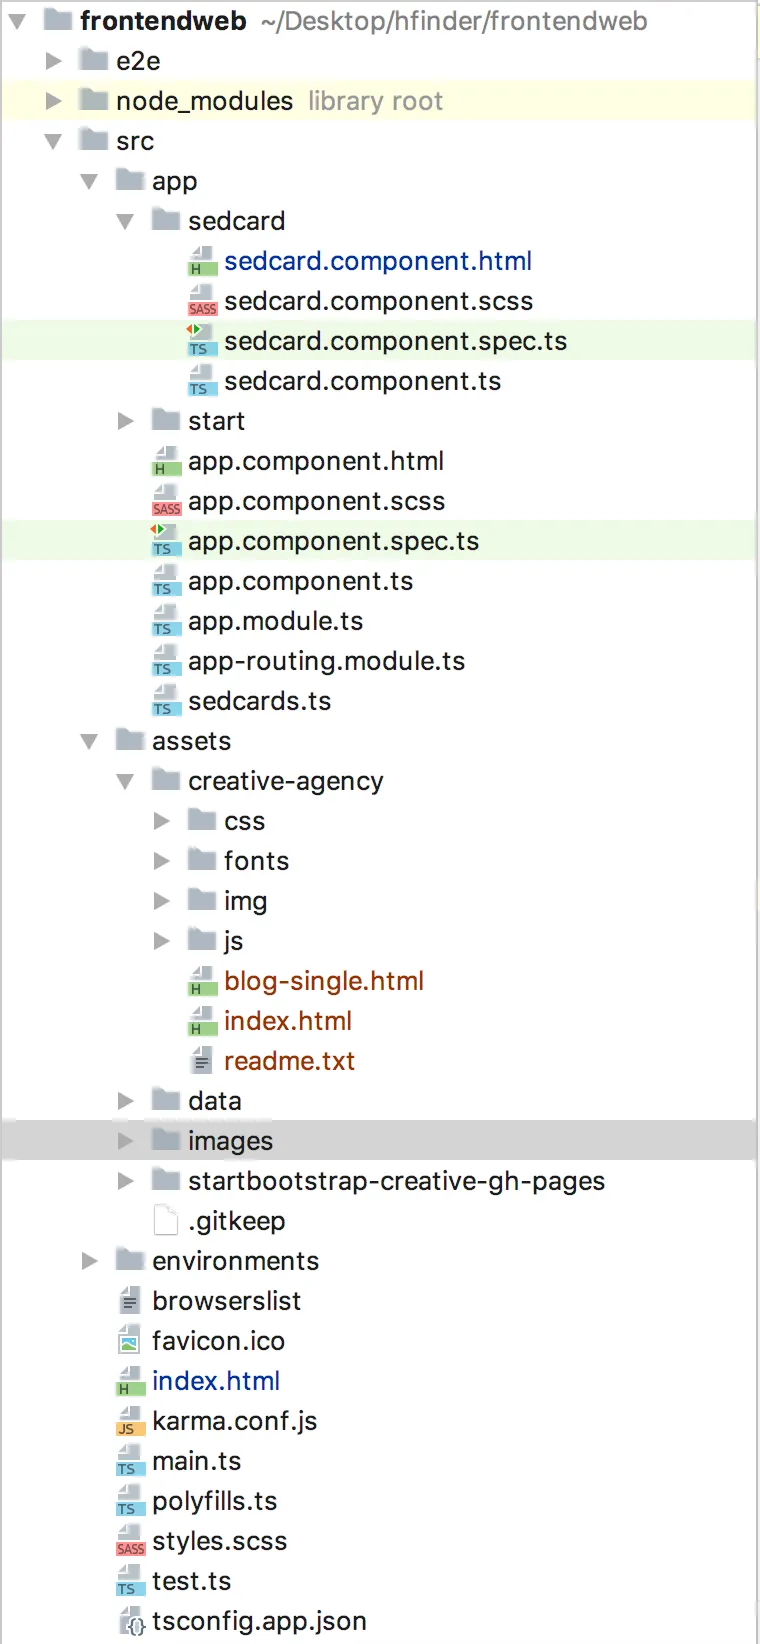This screenshot has height=1644, width=760.
Task: Click the favicon.ico image file icon
Action: tap(130, 1341)
